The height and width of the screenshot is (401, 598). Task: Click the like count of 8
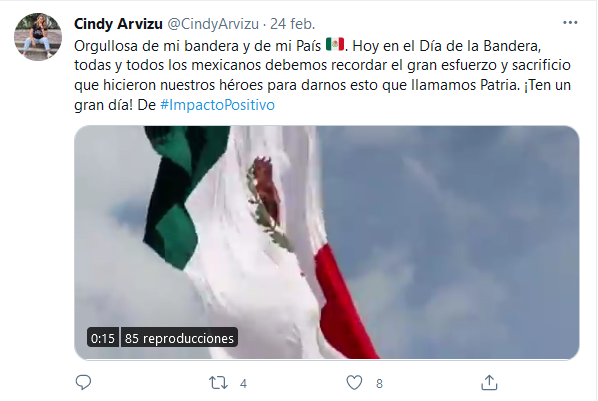coord(379,383)
